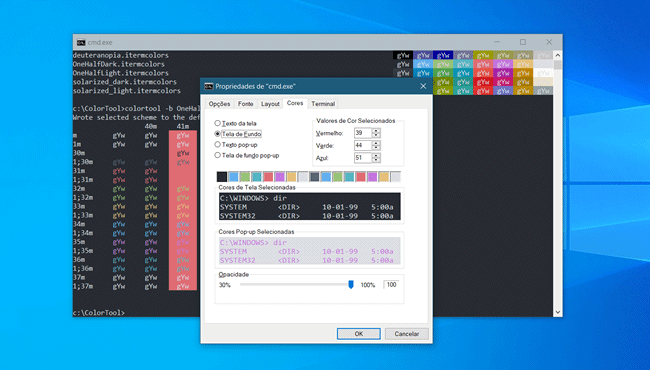Decrease the Azul value with down arrow
This screenshot has height=370, width=650.
pyautogui.click(x=376, y=160)
